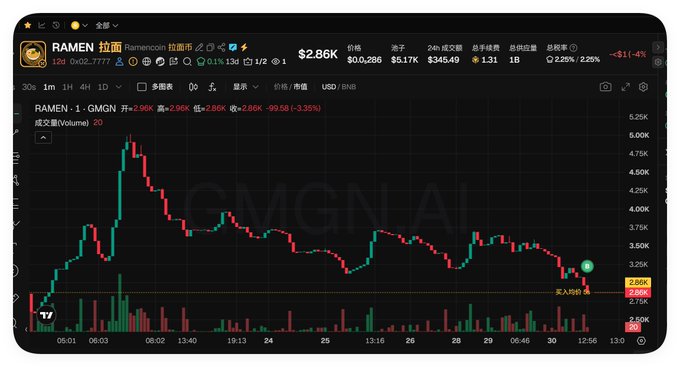Open the globe website icon

point(147,62)
